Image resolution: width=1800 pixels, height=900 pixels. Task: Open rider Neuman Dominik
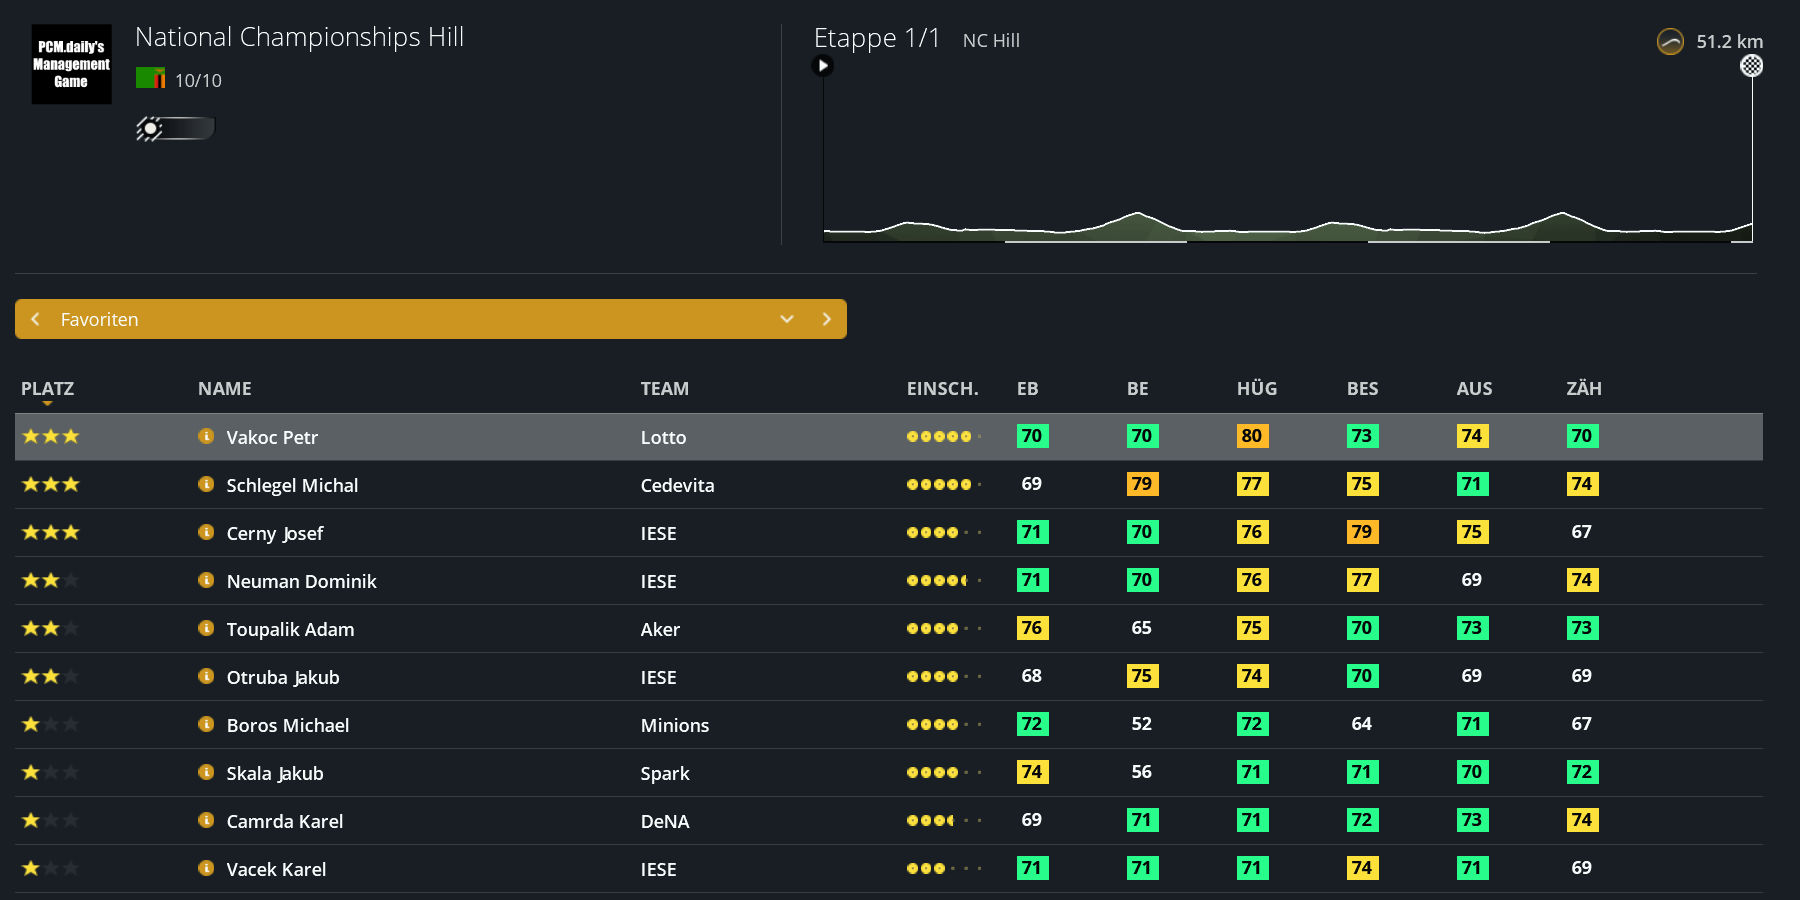pyautogui.click(x=301, y=581)
